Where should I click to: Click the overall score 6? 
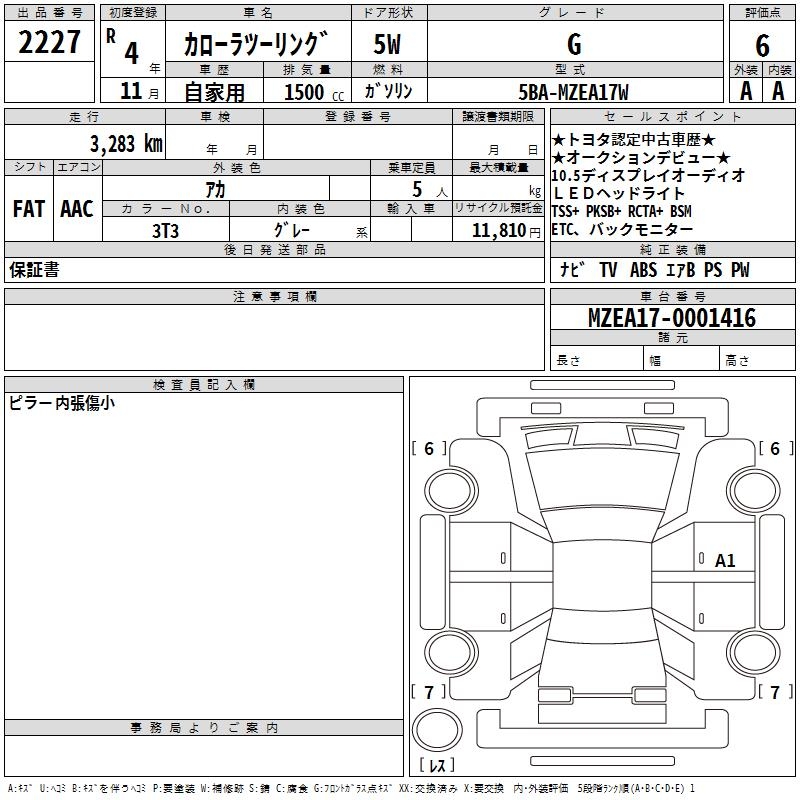(x=762, y=46)
